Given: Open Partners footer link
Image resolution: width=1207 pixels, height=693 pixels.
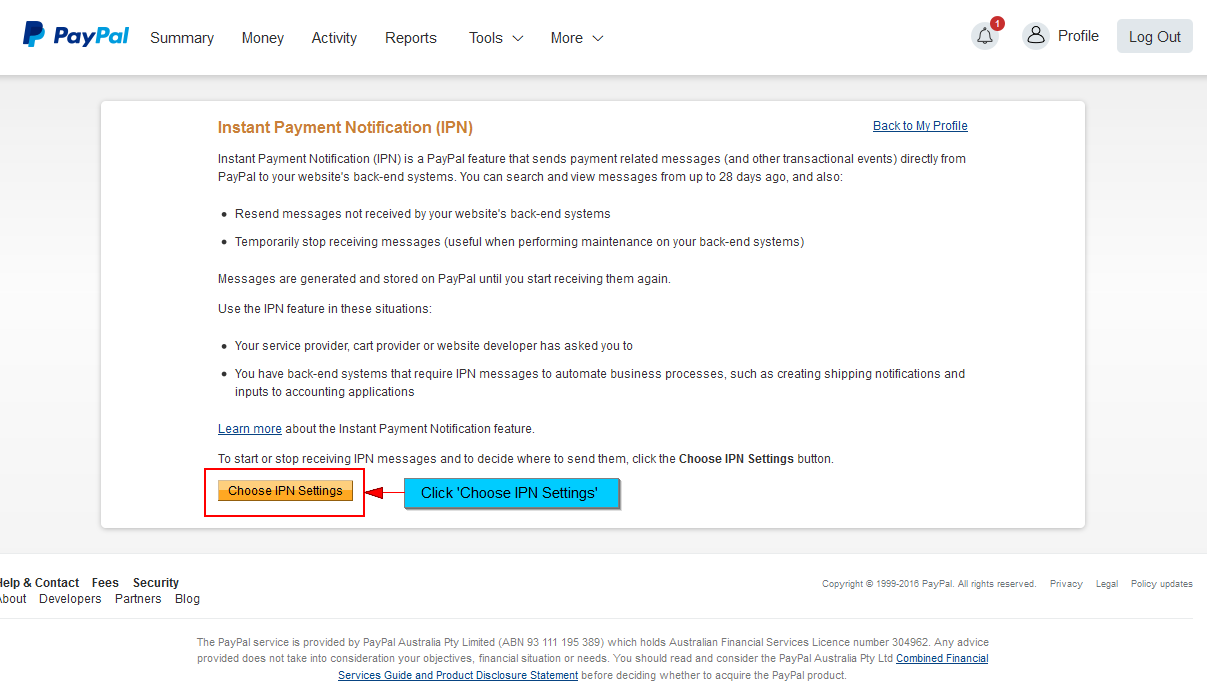Looking at the screenshot, I should pyautogui.click(x=138, y=599).
